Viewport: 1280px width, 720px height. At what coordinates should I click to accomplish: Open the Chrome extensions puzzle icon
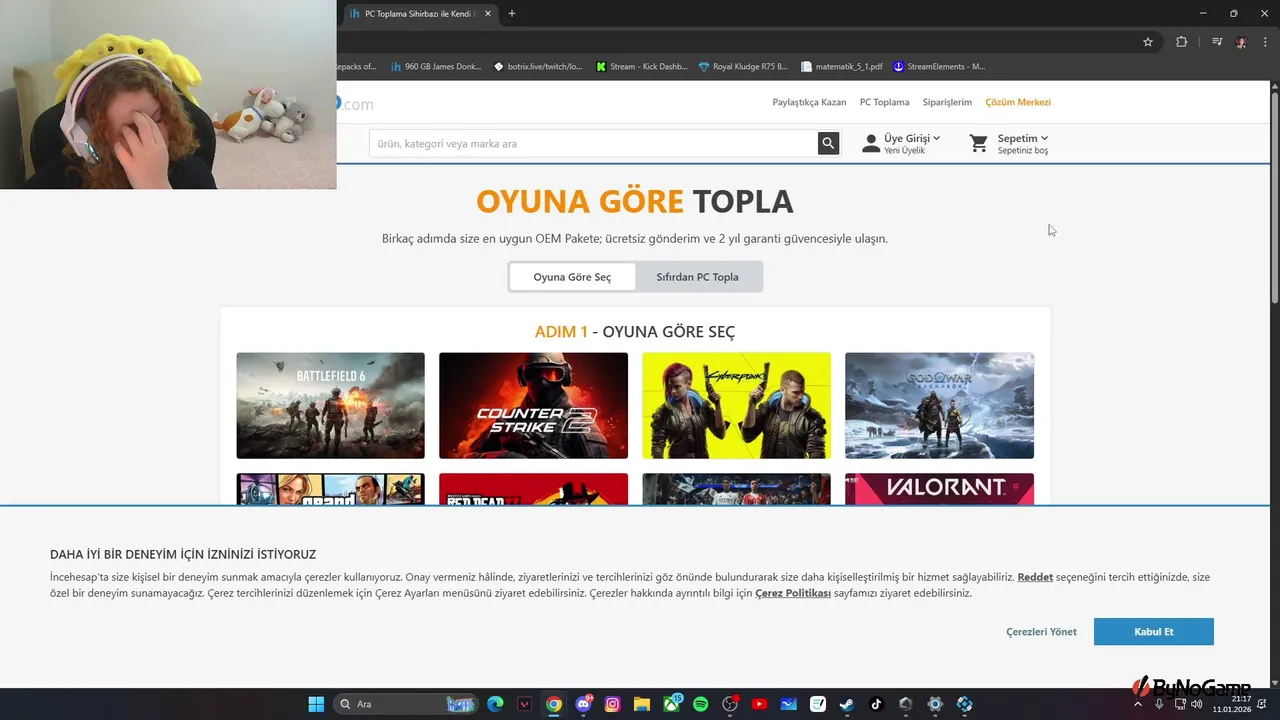[x=1181, y=42]
